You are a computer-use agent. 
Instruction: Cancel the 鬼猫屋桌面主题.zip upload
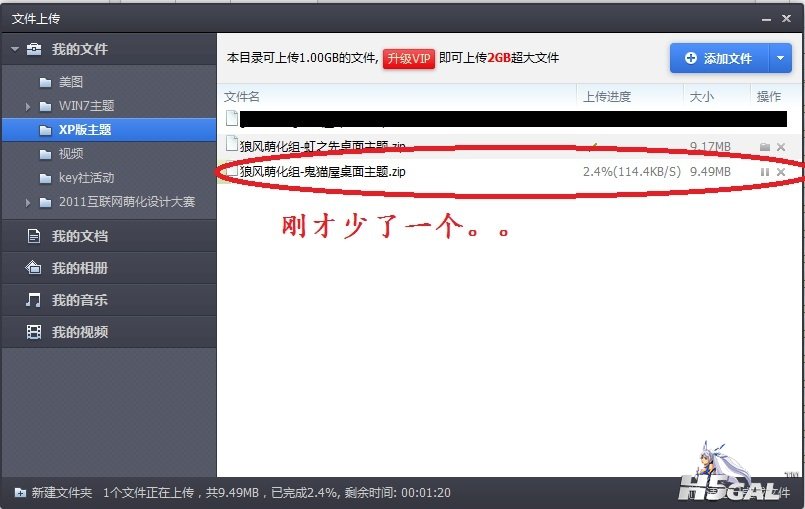781,172
